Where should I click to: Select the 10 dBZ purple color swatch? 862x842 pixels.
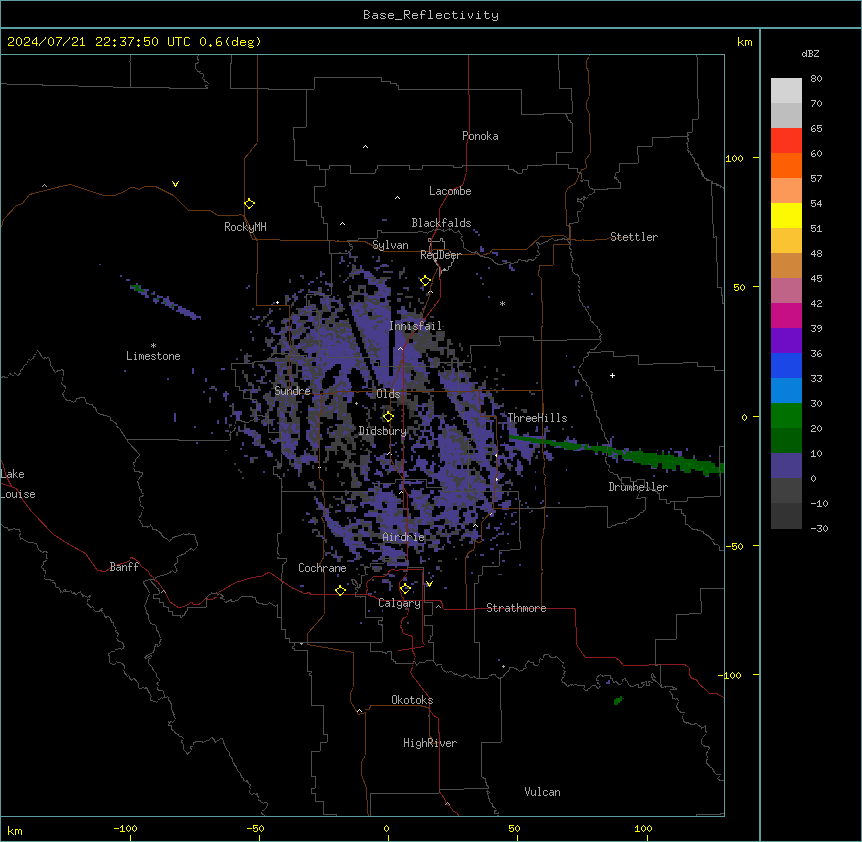786,466
